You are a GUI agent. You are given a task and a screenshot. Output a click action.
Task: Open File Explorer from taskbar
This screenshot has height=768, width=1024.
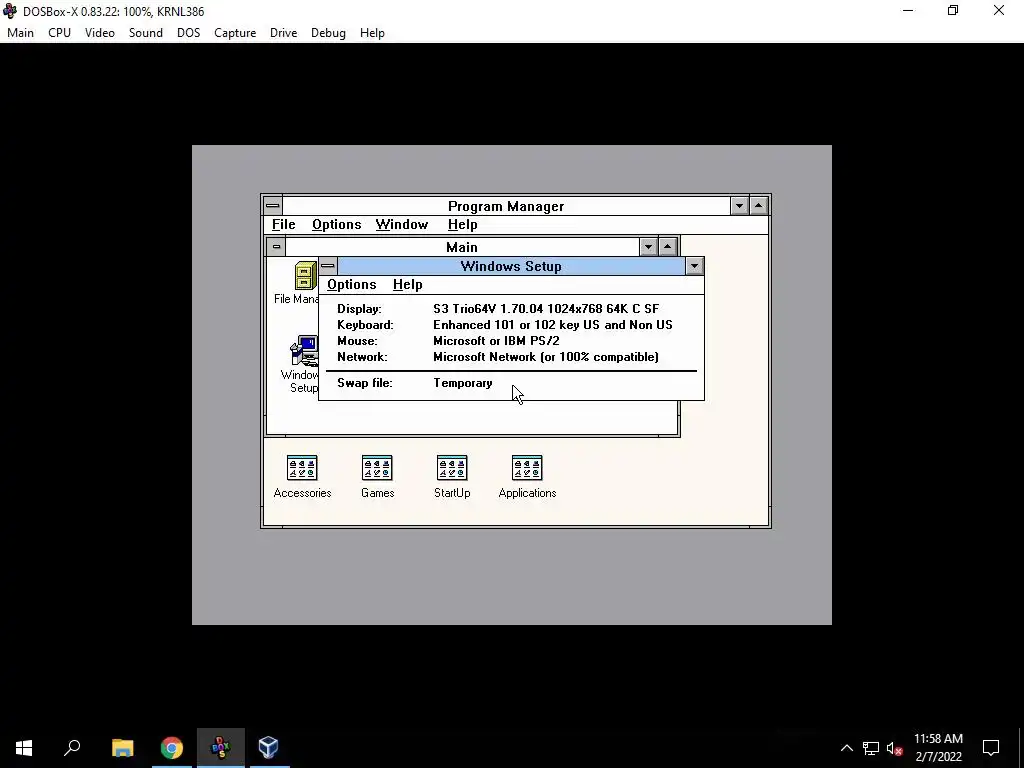tap(122, 748)
